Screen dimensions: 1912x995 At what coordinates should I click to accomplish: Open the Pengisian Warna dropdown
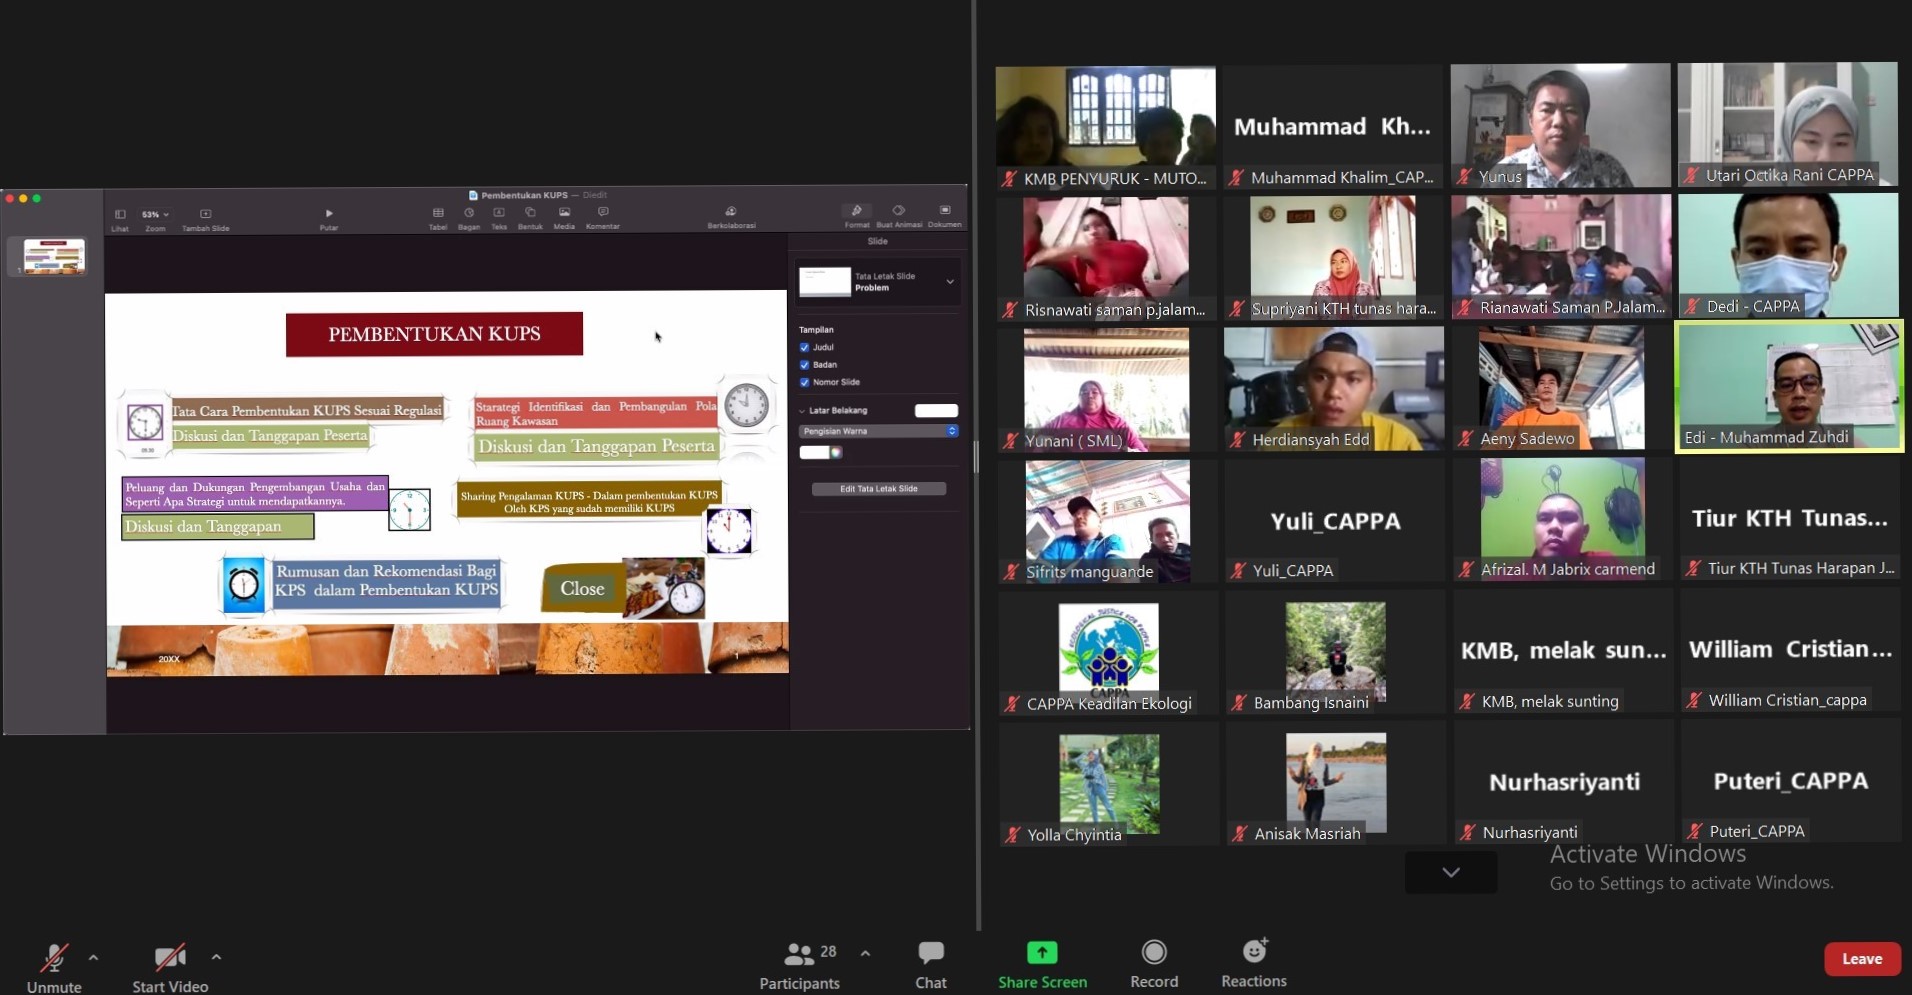(878, 431)
